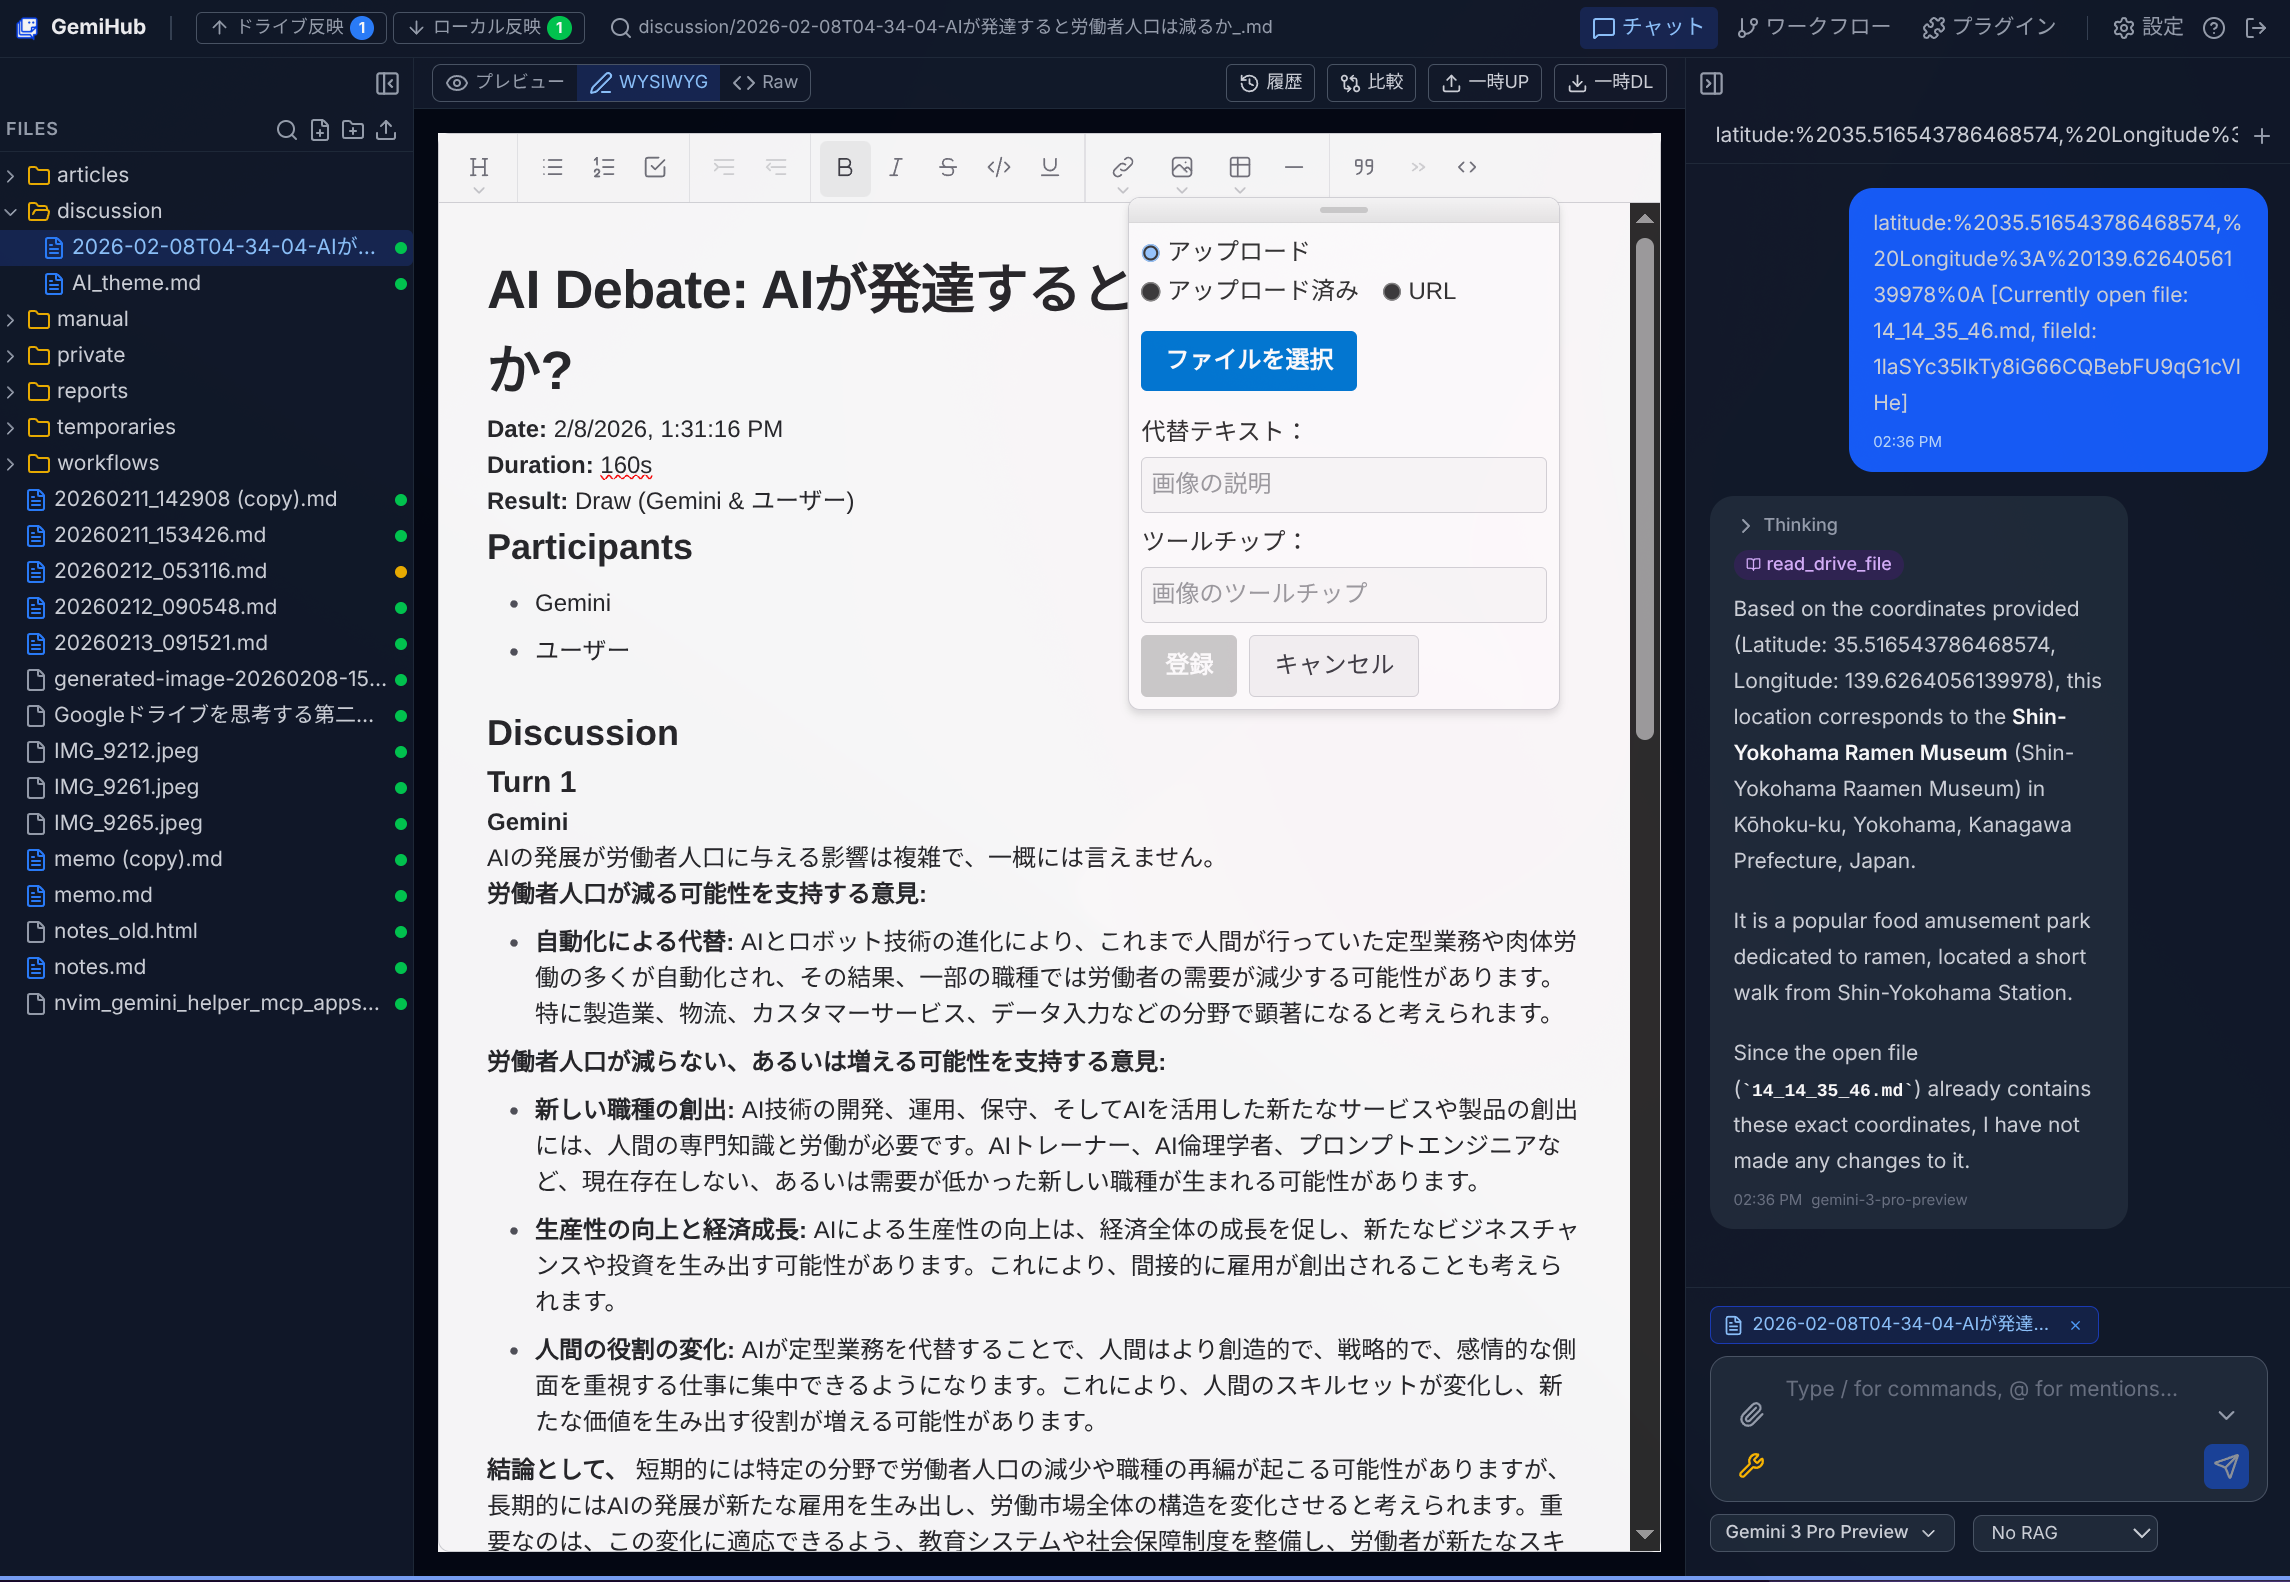Insert a table into the document
This screenshot has height=1582, width=2290.
[1240, 167]
